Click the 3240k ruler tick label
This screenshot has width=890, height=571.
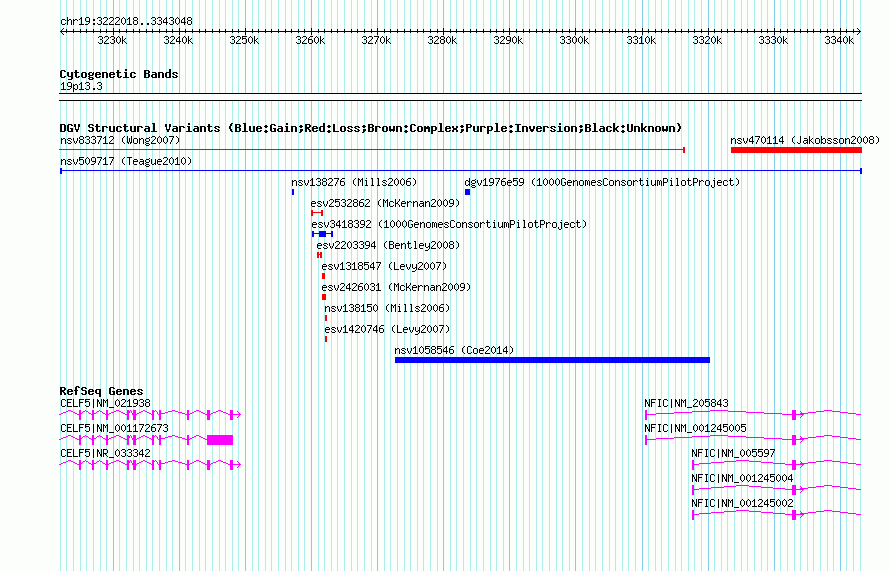point(178,40)
